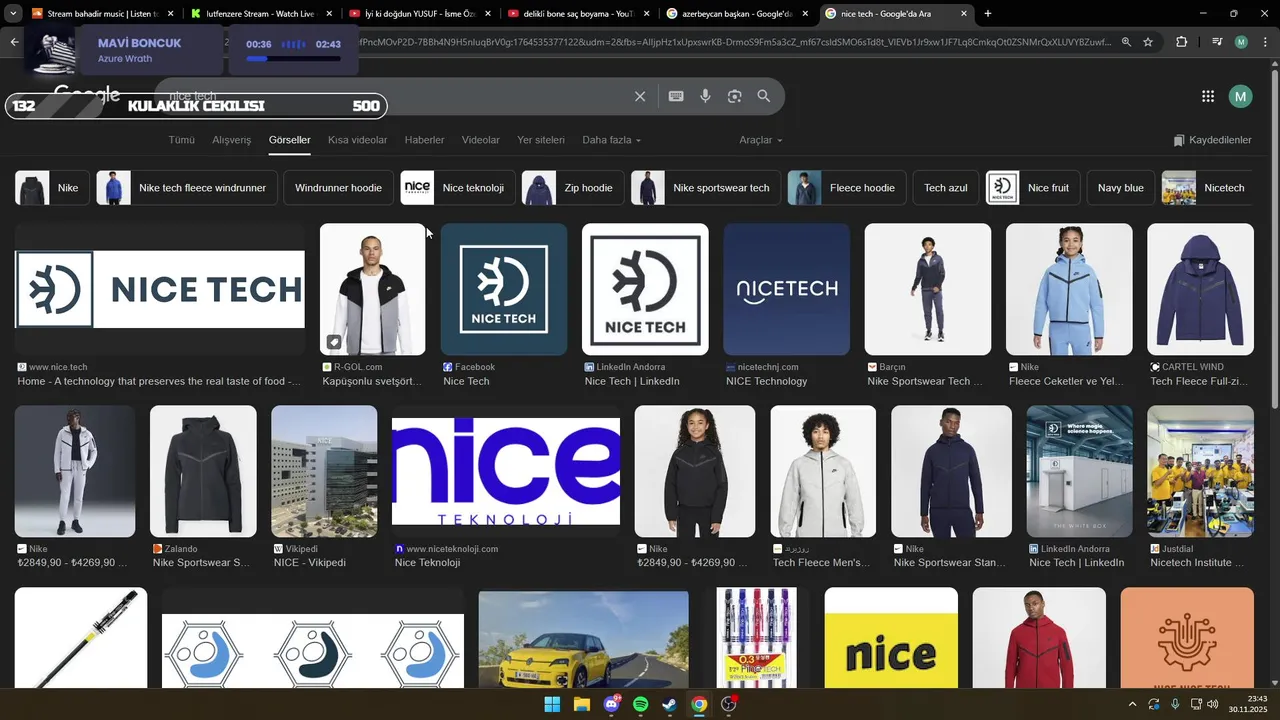The image size is (1280, 720).
Task: Open Discord from the taskbar
Action: [611, 704]
